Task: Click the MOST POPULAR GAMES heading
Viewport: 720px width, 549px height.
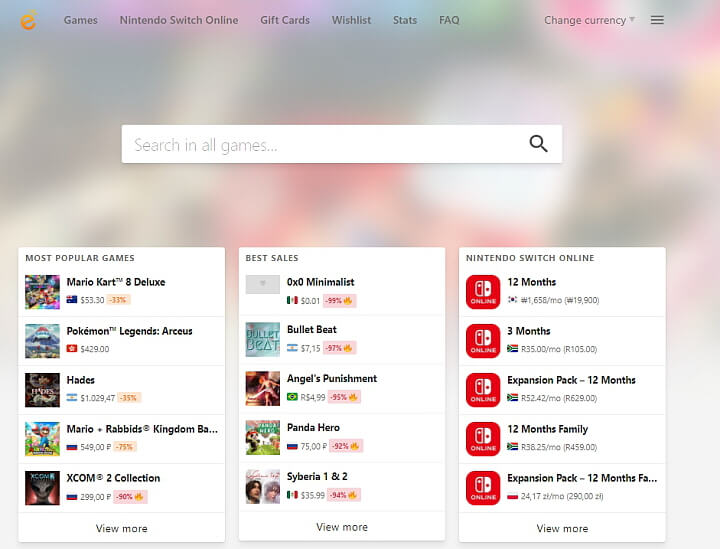Action: 80,258
